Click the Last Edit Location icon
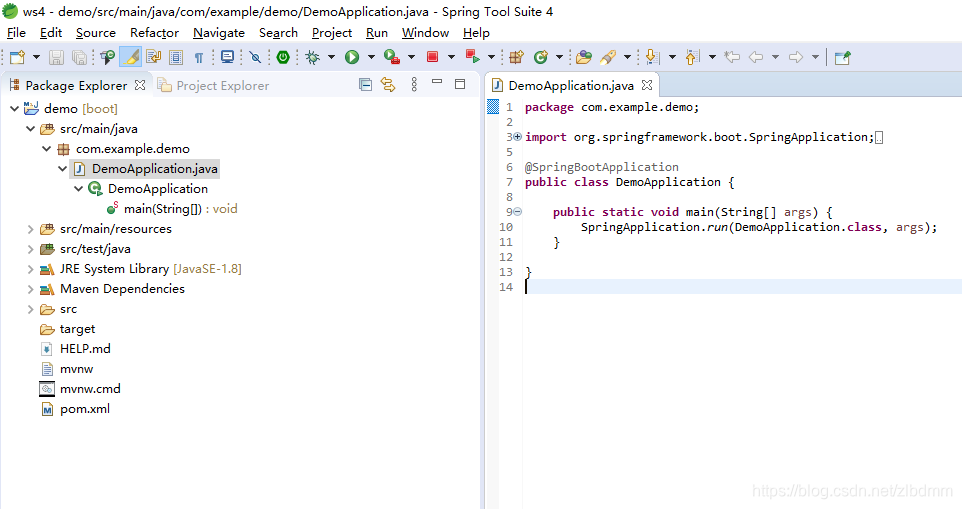This screenshot has width=962, height=509. coord(732,57)
